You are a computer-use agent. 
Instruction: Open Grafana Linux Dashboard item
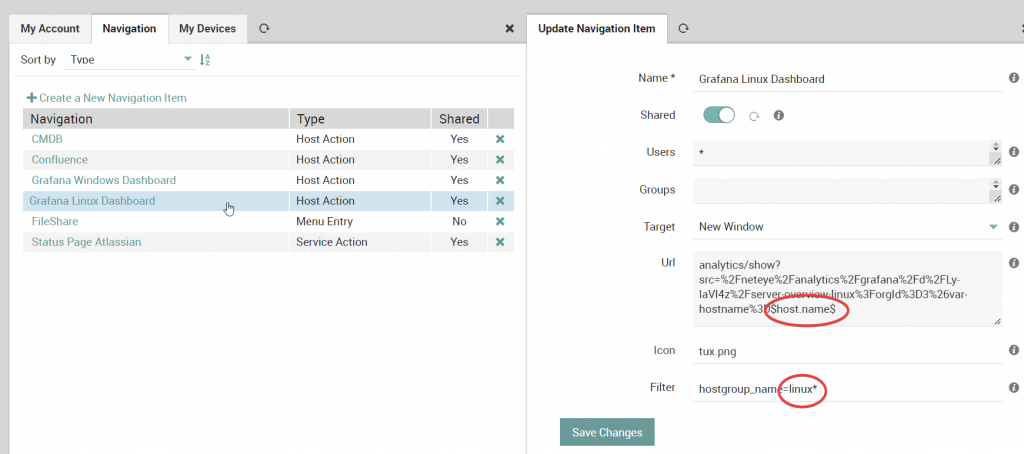tap(92, 201)
